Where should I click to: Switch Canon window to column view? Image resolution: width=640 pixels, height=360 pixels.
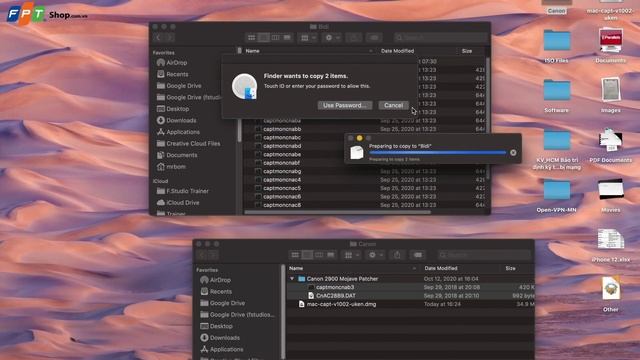[x=319, y=255]
